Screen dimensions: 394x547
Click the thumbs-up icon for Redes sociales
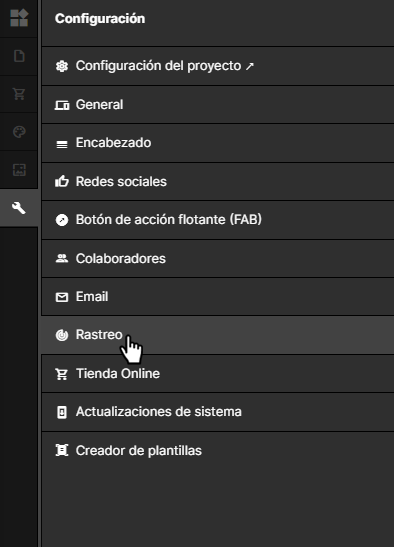(62, 181)
